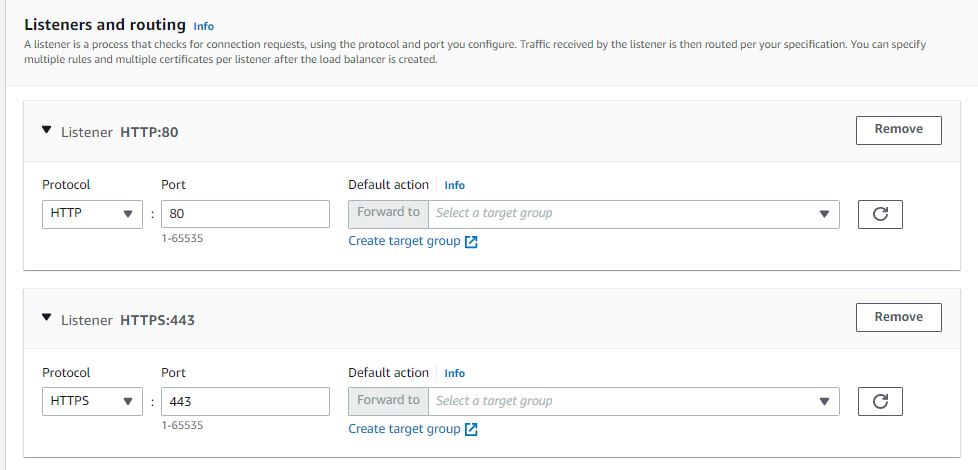Click Create target group under HTTP:80 listener
978x470 pixels.
click(x=404, y=241)
